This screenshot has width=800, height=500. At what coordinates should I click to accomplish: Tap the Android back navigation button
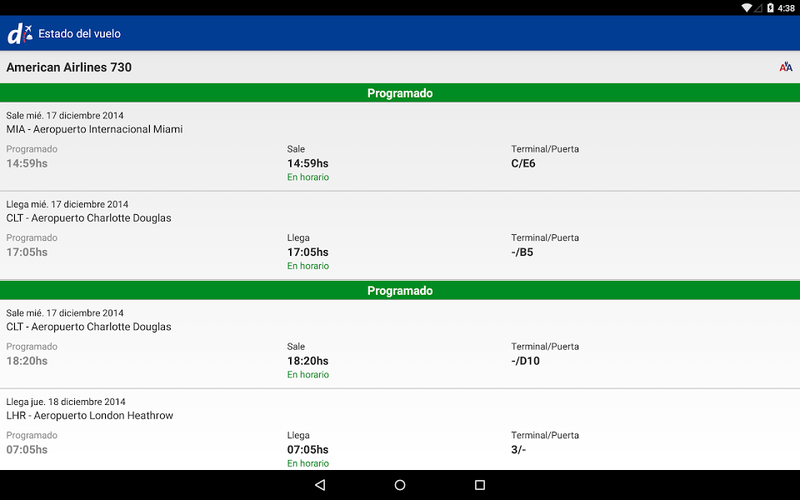[x=320, y=485]
